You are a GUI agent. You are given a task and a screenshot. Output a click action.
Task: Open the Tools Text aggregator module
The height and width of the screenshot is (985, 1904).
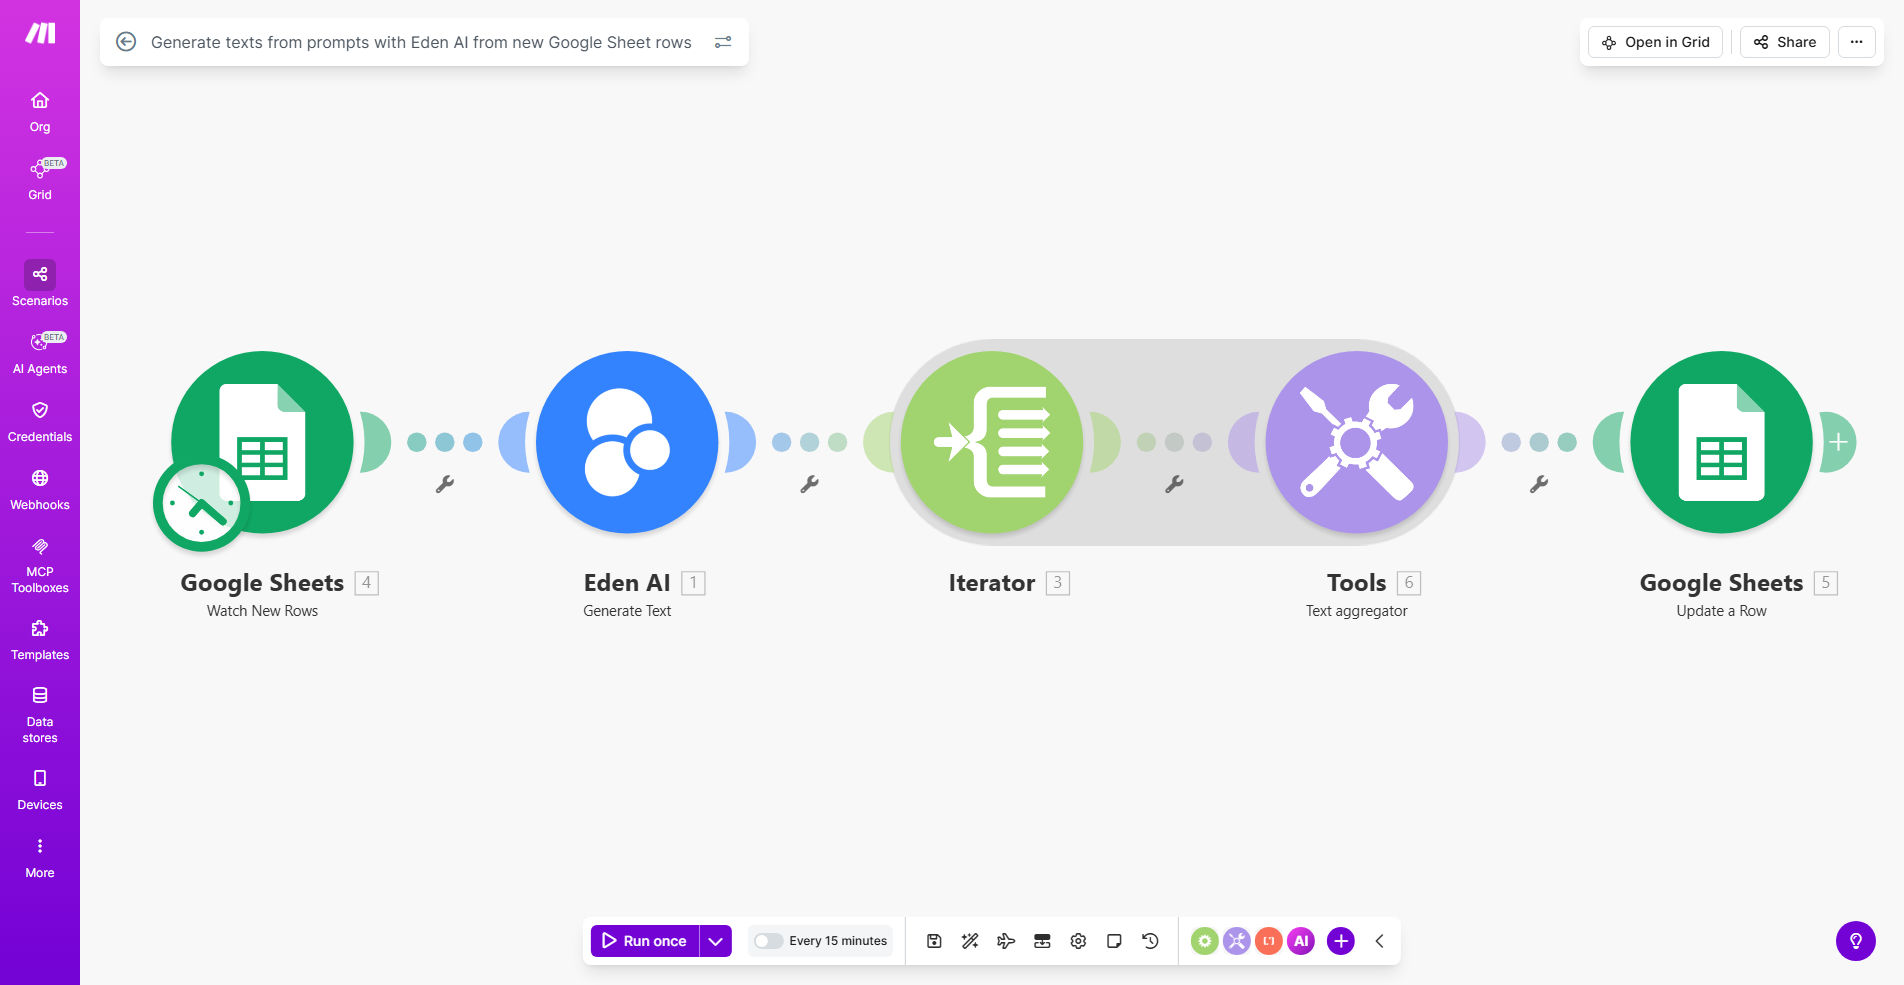point(1357,442)
